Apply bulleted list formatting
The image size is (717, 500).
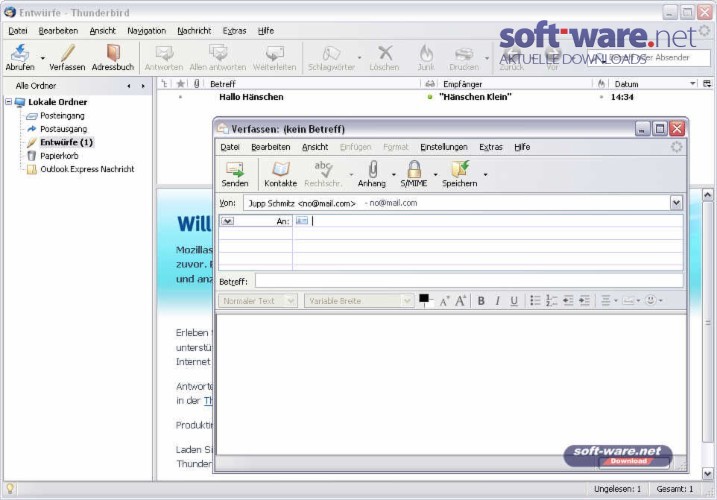(535, 301)
